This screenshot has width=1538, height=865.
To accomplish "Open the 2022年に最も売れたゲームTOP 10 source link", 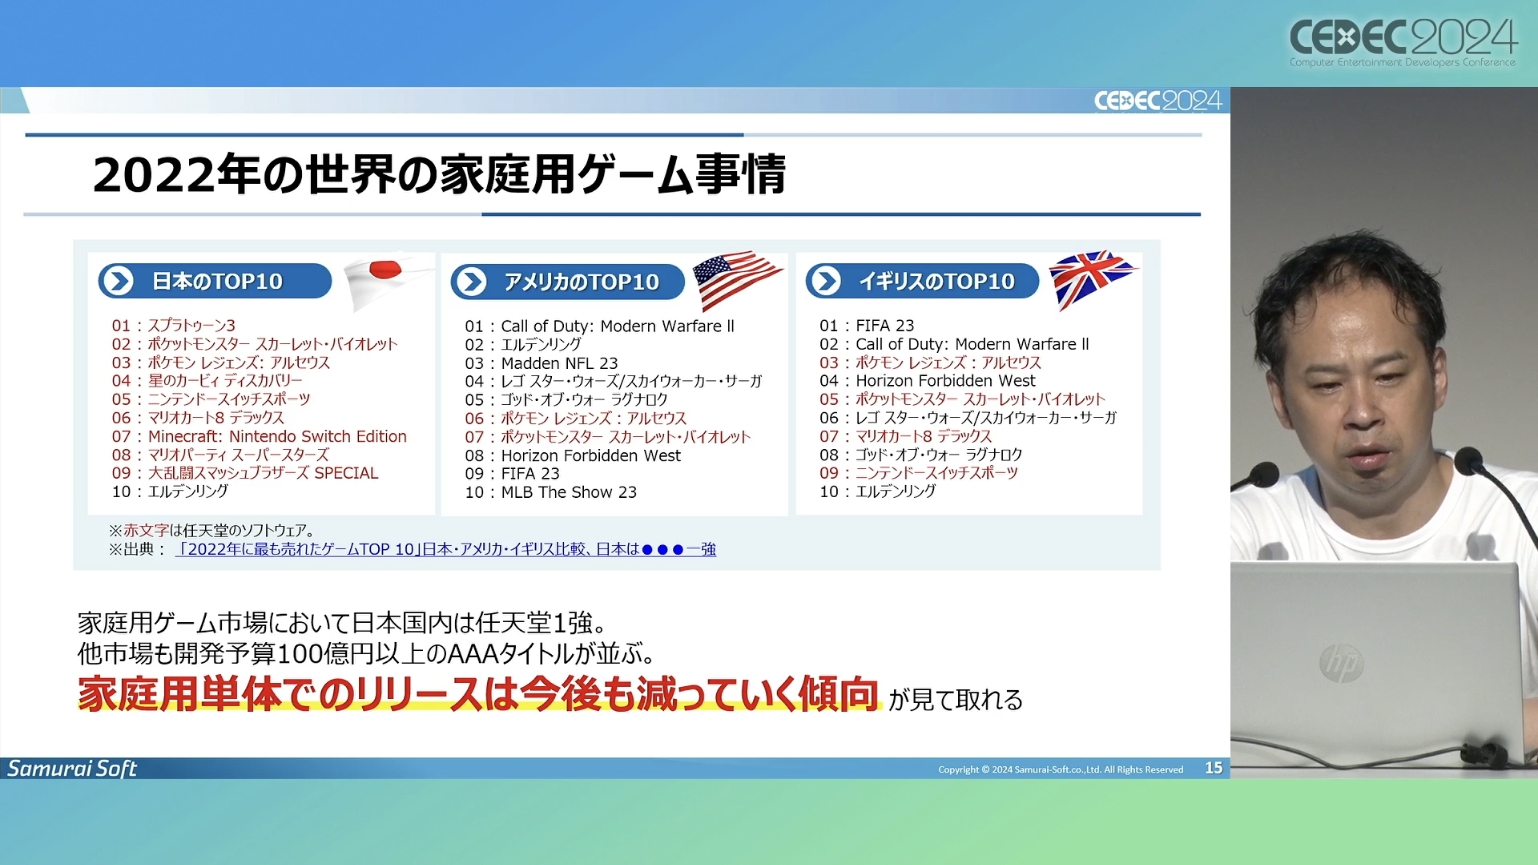I will point(446,549).
